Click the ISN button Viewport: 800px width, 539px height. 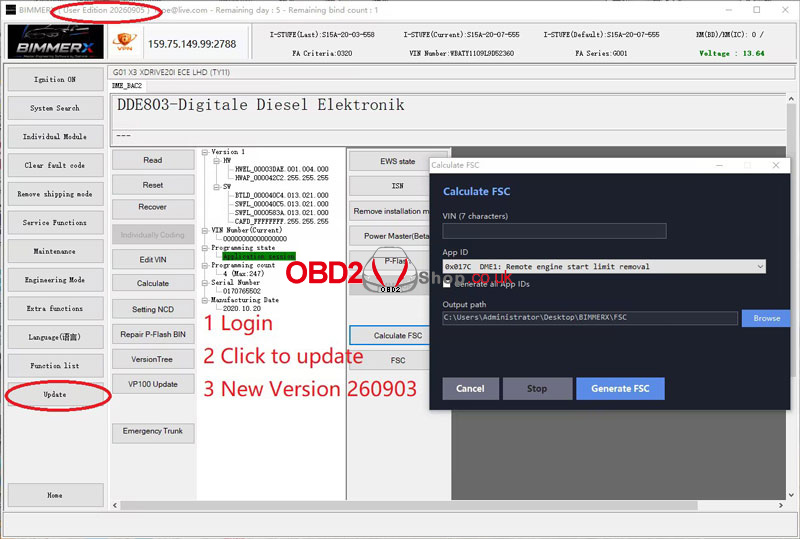[389, 186]
